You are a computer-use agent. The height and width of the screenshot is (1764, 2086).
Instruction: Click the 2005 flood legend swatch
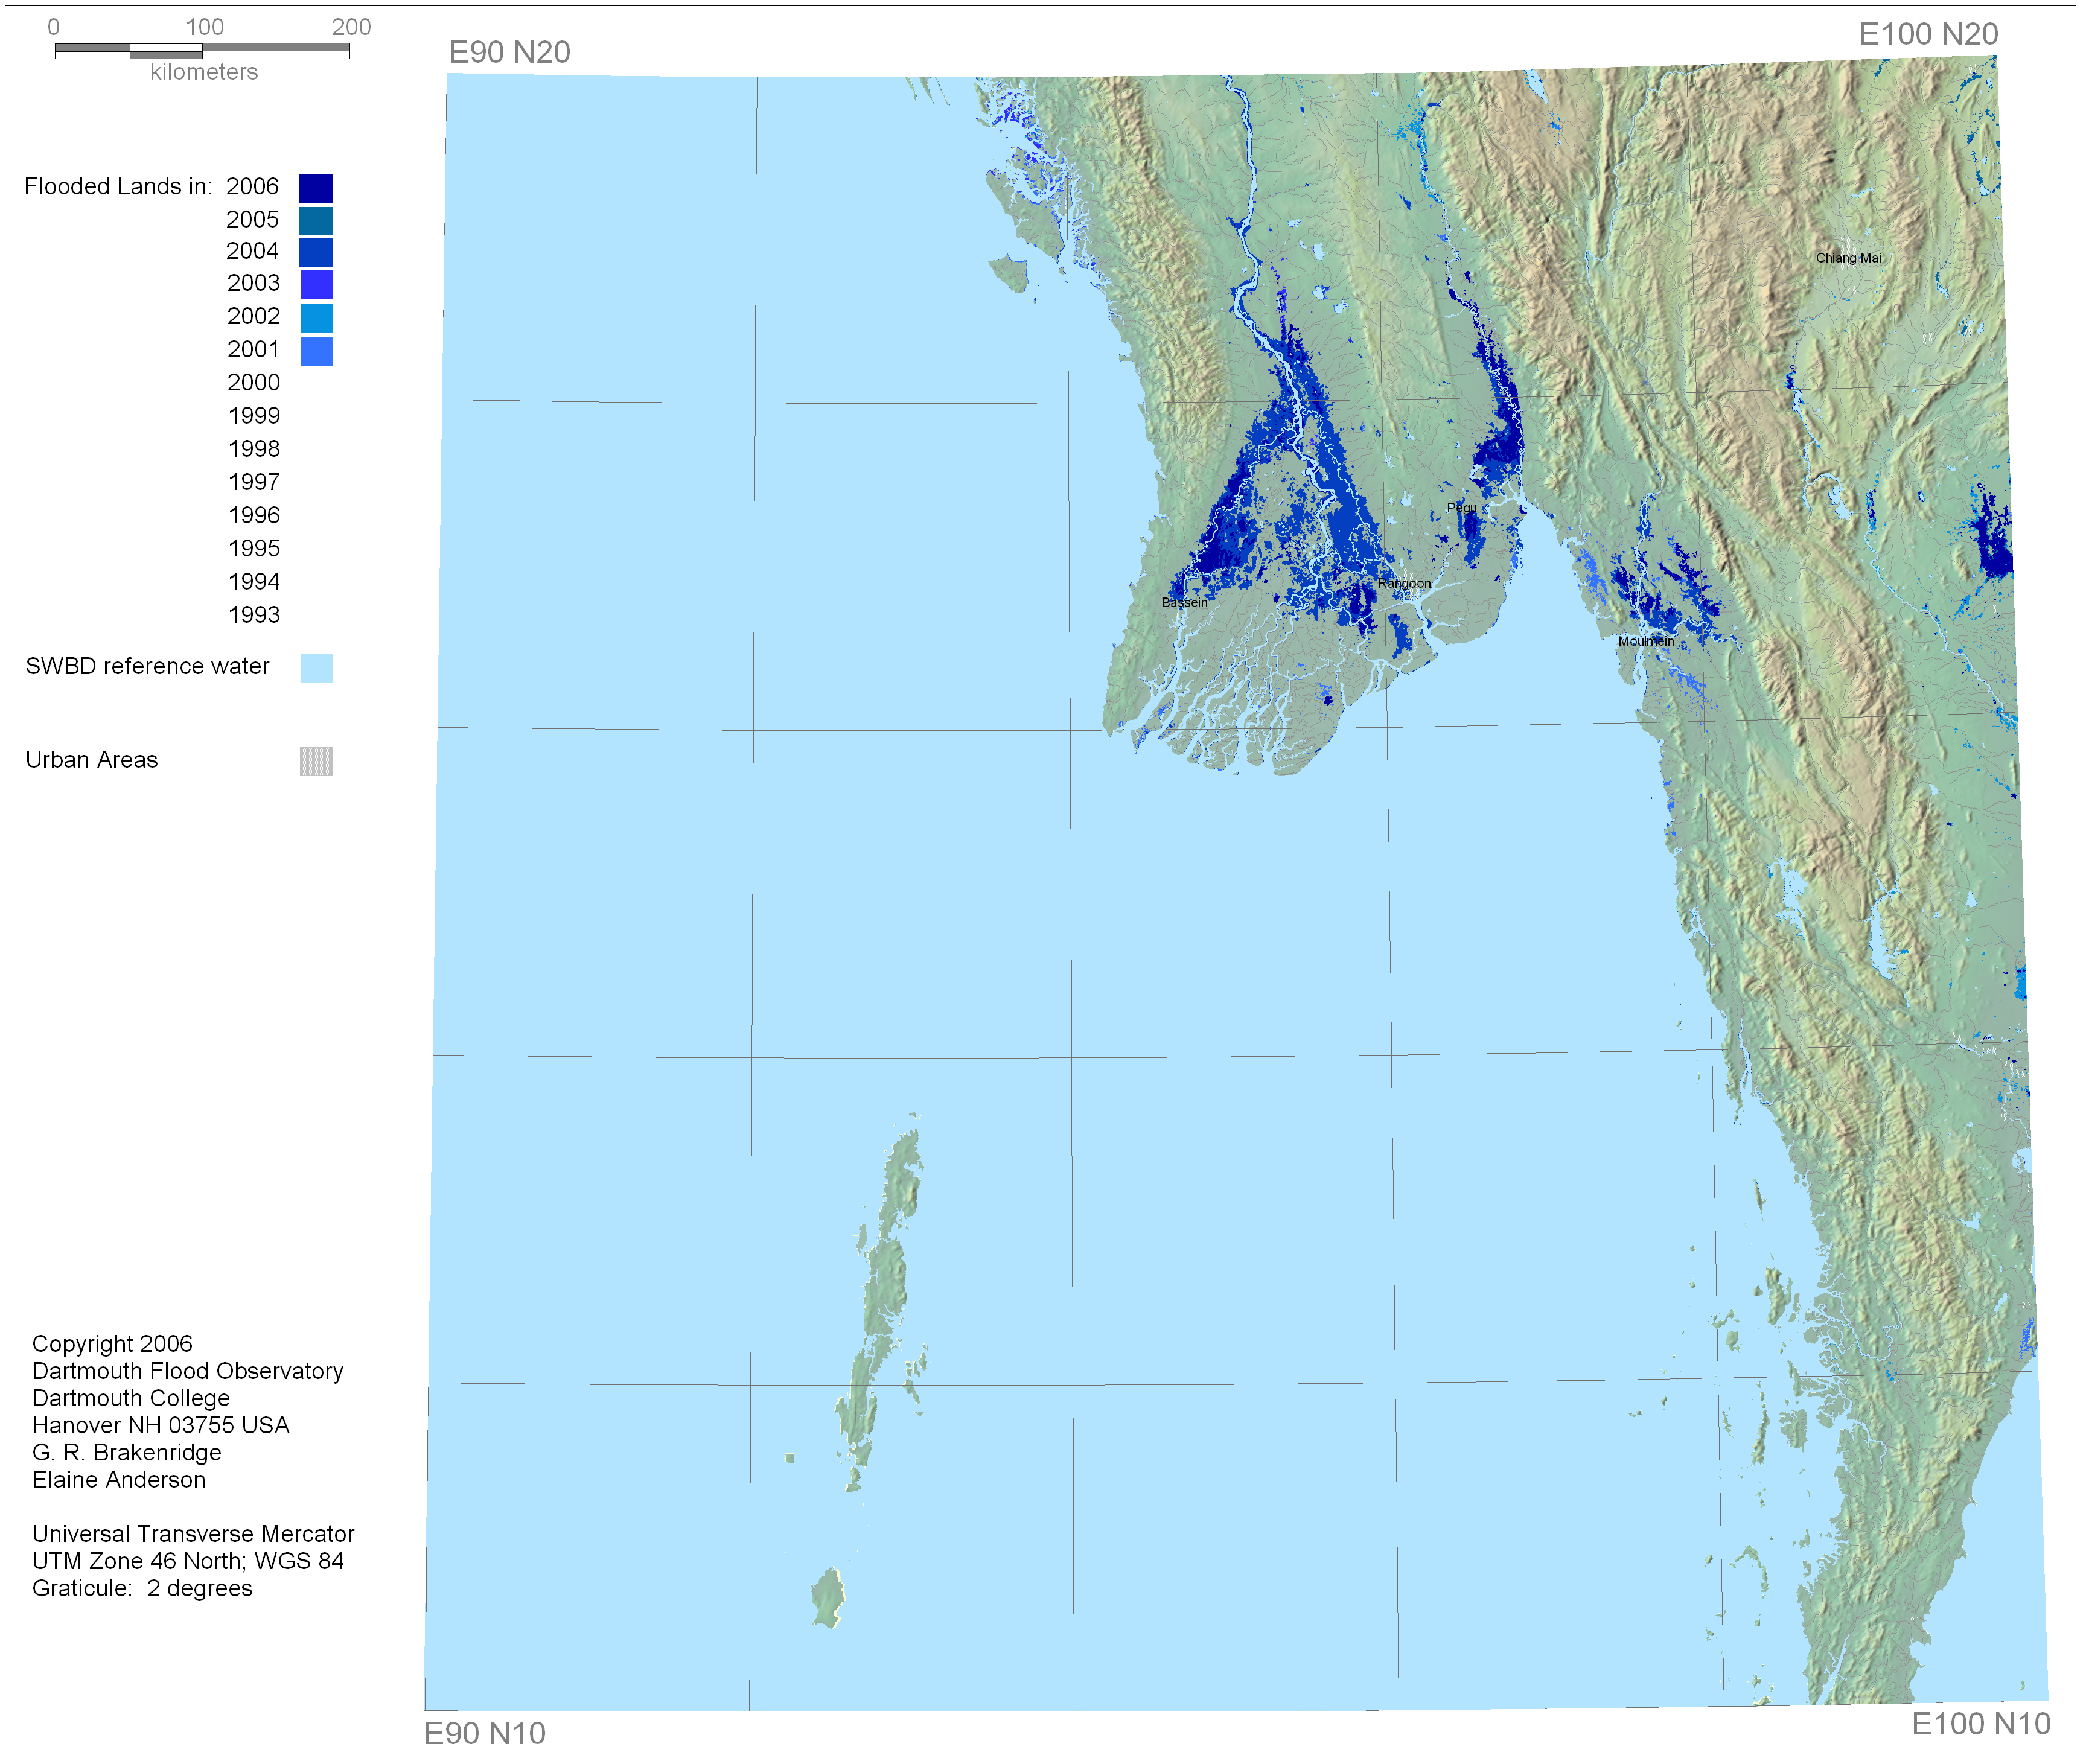click(316, 221)
